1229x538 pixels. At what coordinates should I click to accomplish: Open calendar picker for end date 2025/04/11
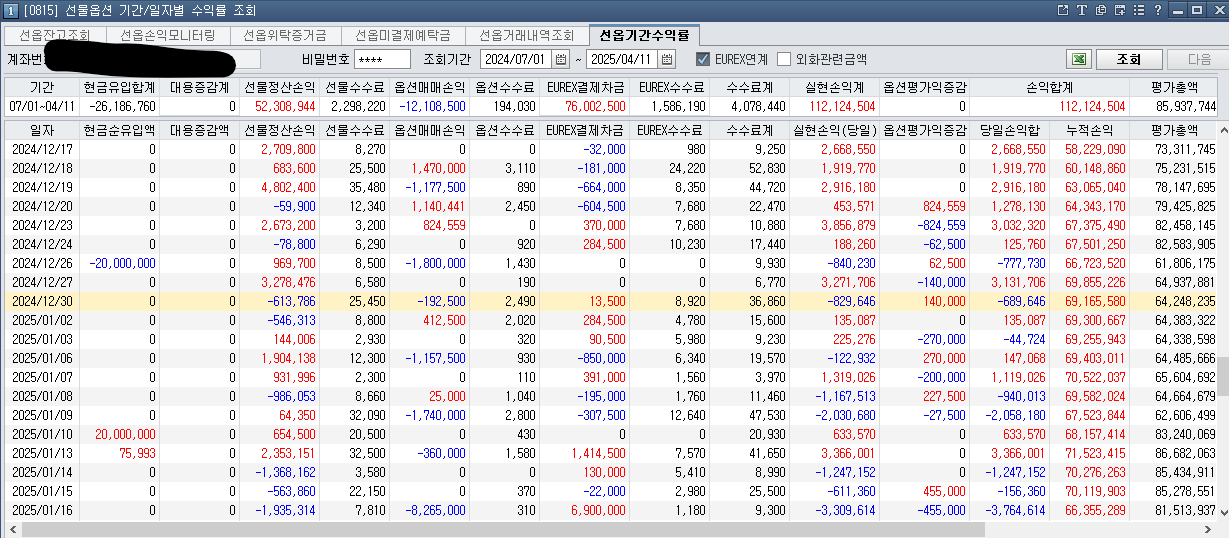667,59
